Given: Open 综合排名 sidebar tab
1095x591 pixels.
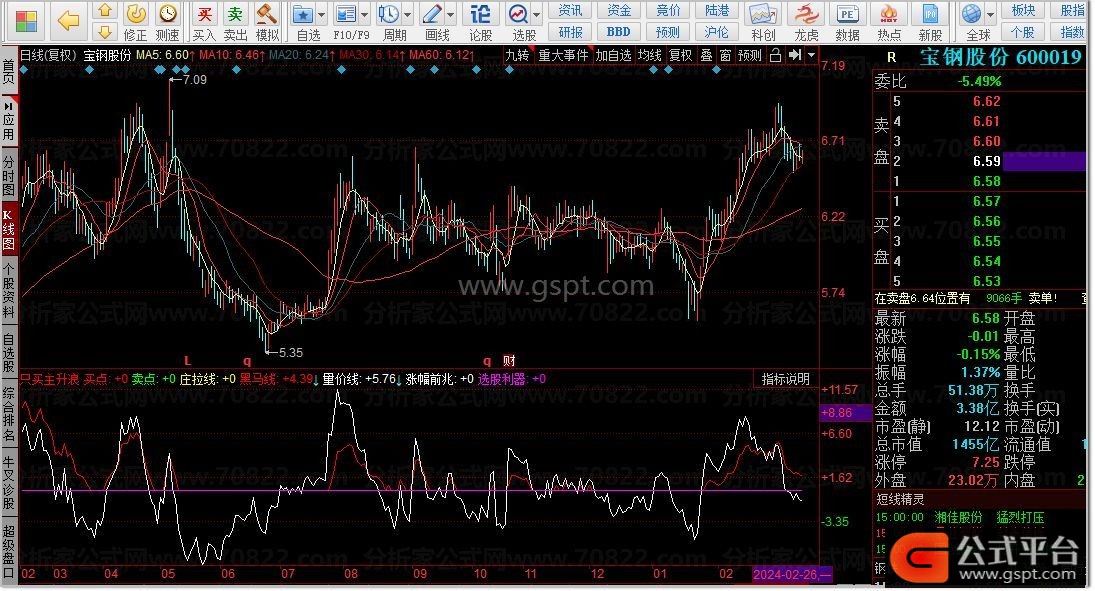Looking at the screenshot, I should pos(8,415).
